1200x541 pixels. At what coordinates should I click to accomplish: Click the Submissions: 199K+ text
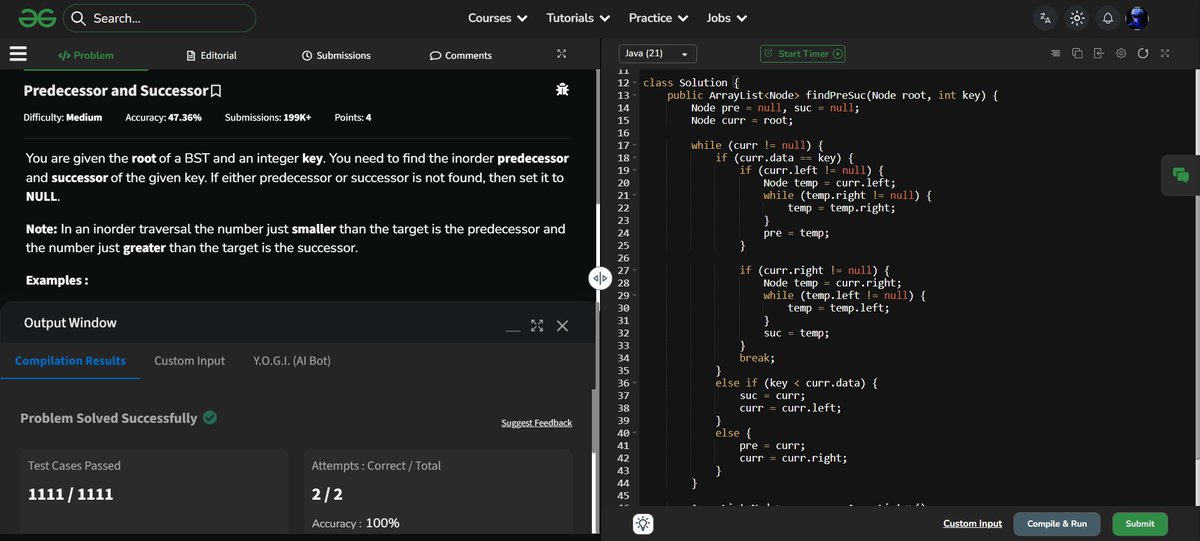pyautogui.click(x=268, y=118)
